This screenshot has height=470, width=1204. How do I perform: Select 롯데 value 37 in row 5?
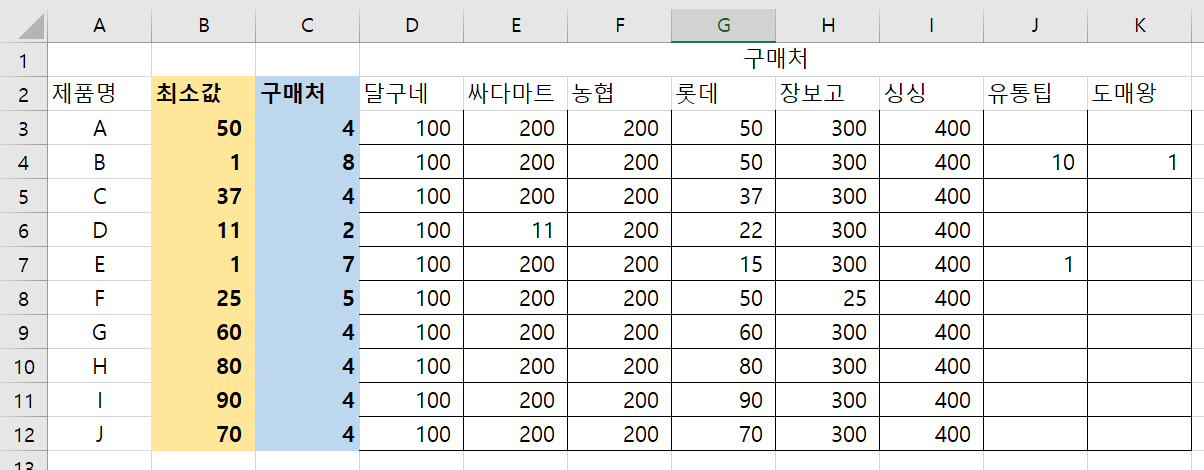click(723, 196)
